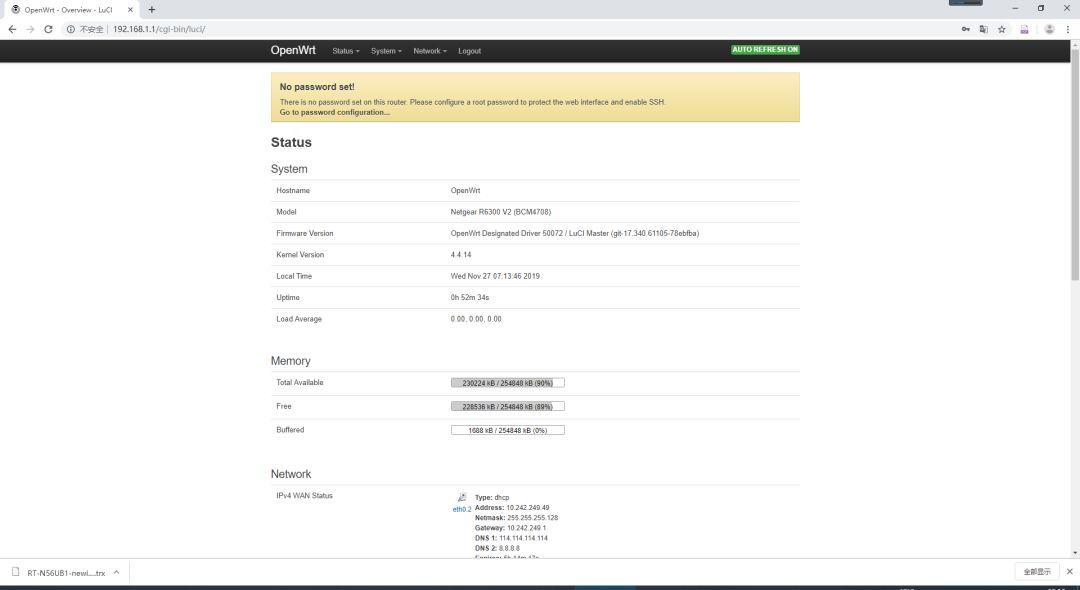Click the scrollbar down arrow
Viewport: 1080px width, 590px height.
1074,553
